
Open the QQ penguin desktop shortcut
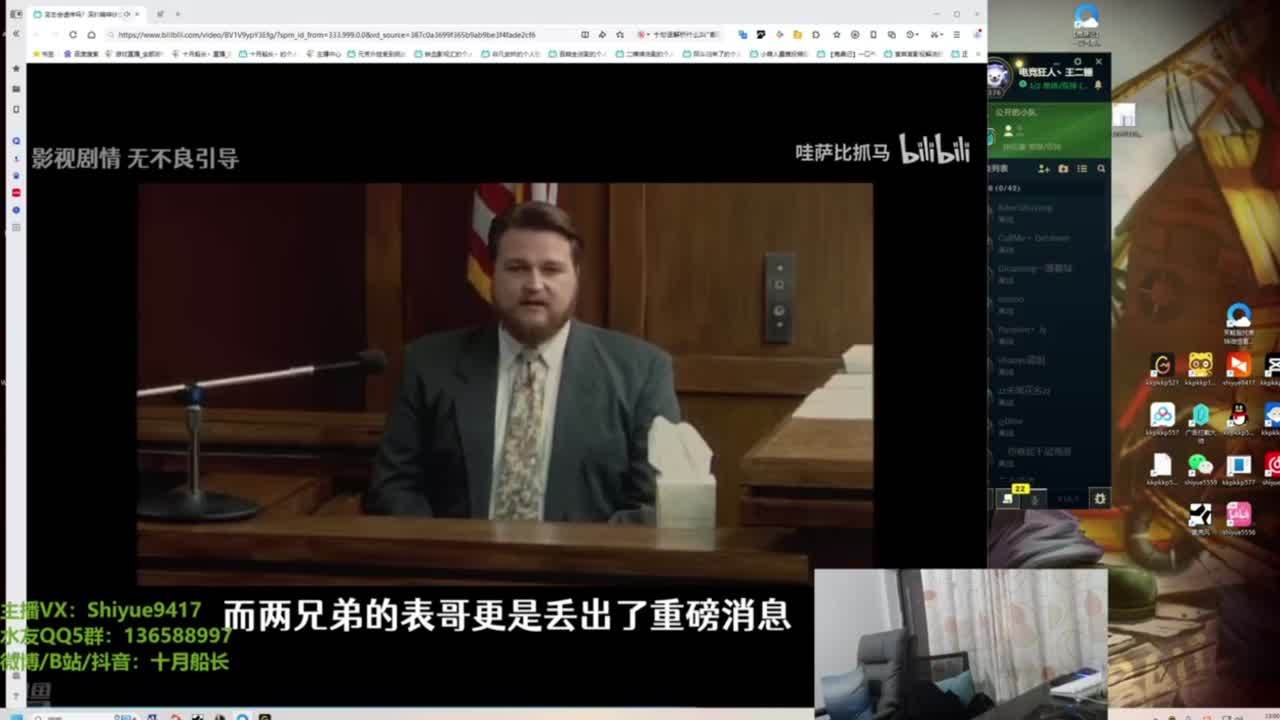(x=1239, y=417)
